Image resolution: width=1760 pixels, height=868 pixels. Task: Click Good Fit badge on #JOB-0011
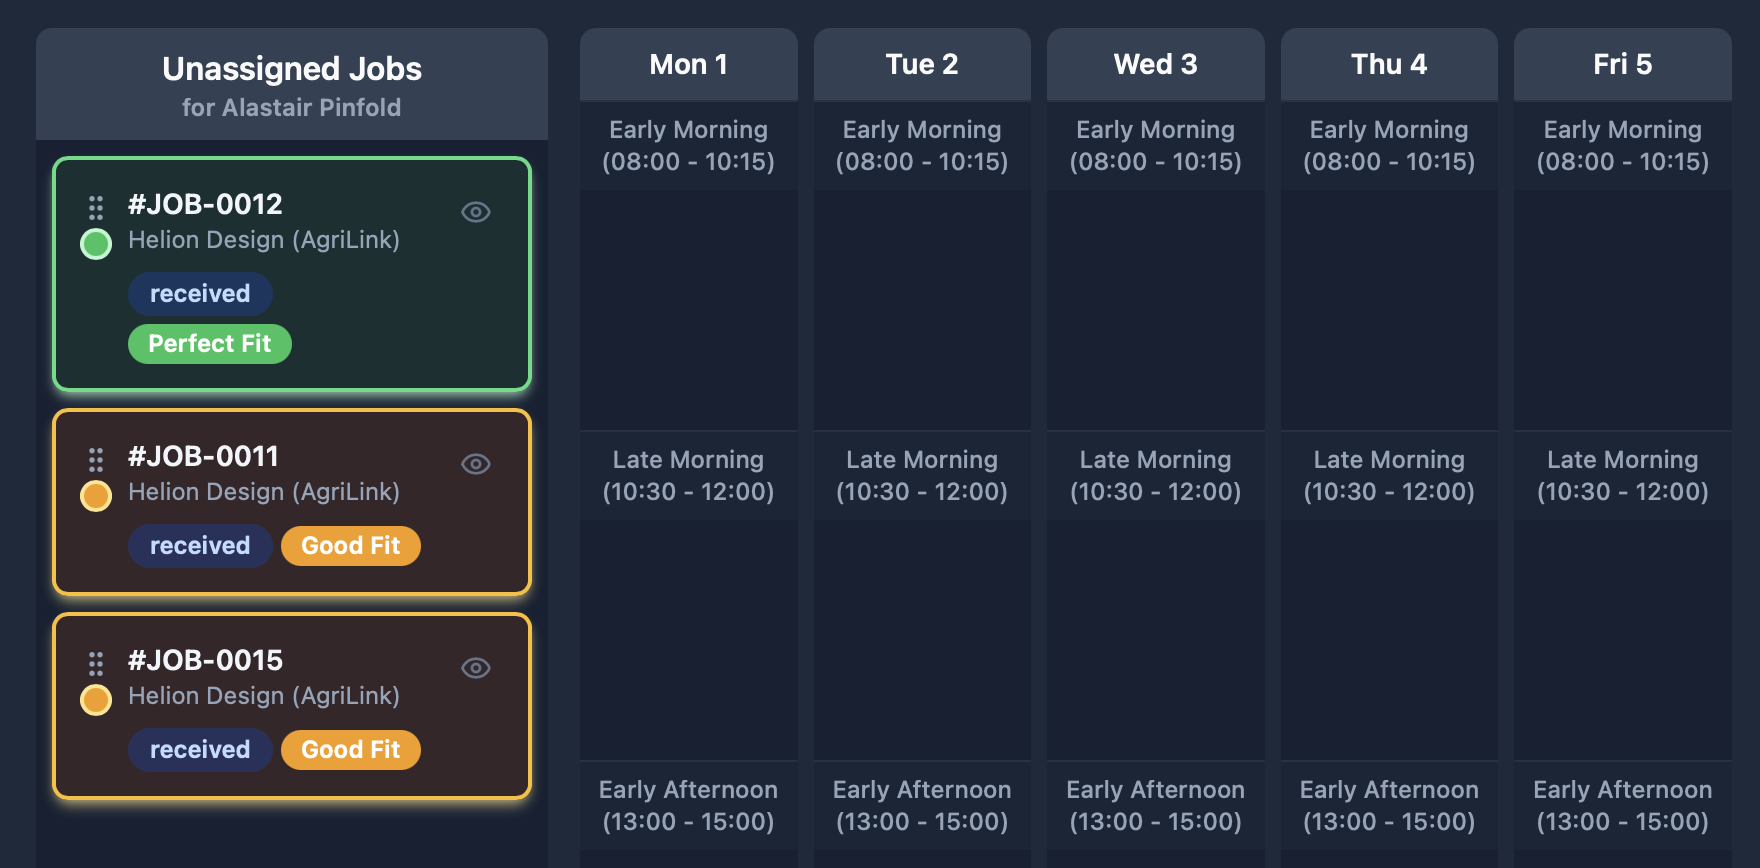point(351,546)
